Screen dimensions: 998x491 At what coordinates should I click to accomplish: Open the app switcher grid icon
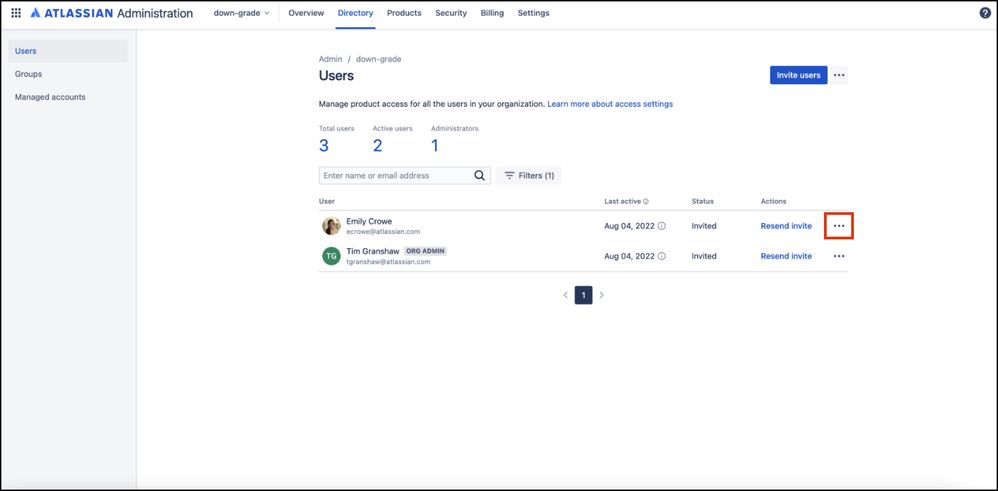point(16,13)
